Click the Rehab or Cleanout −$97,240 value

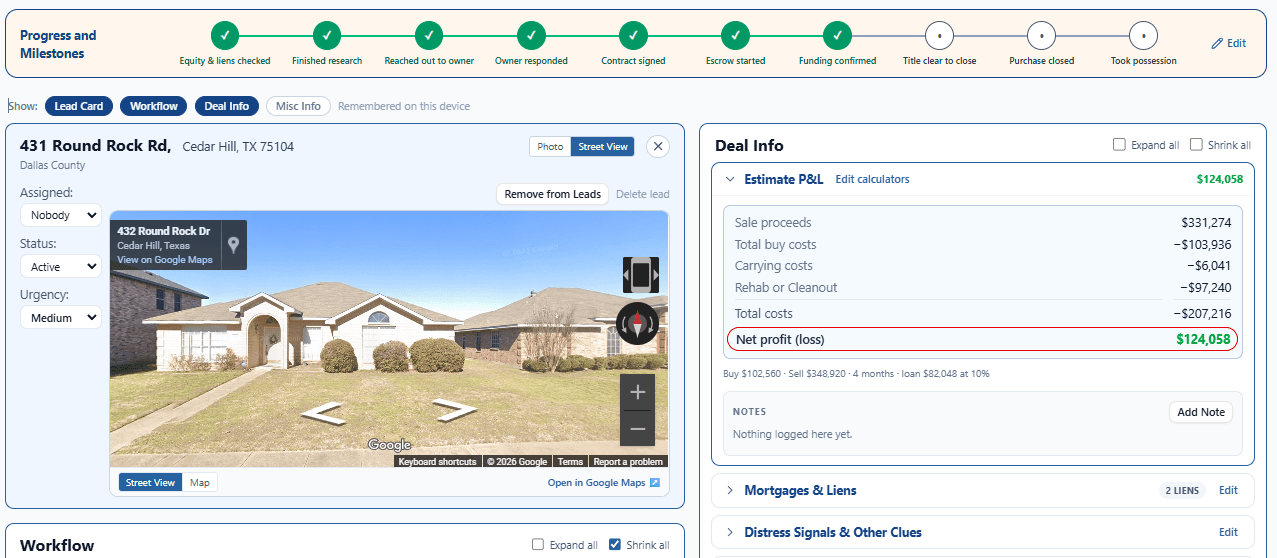[1205, 287]
